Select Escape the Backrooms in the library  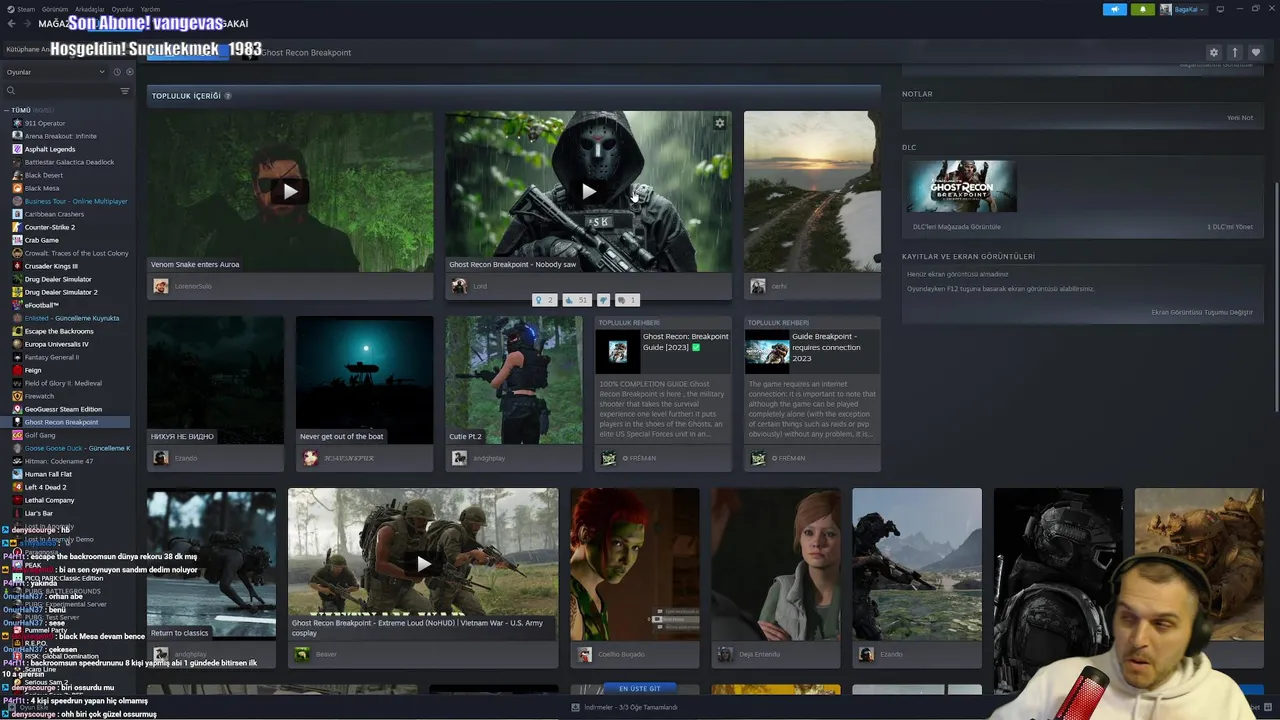click(x=59, y=331)
